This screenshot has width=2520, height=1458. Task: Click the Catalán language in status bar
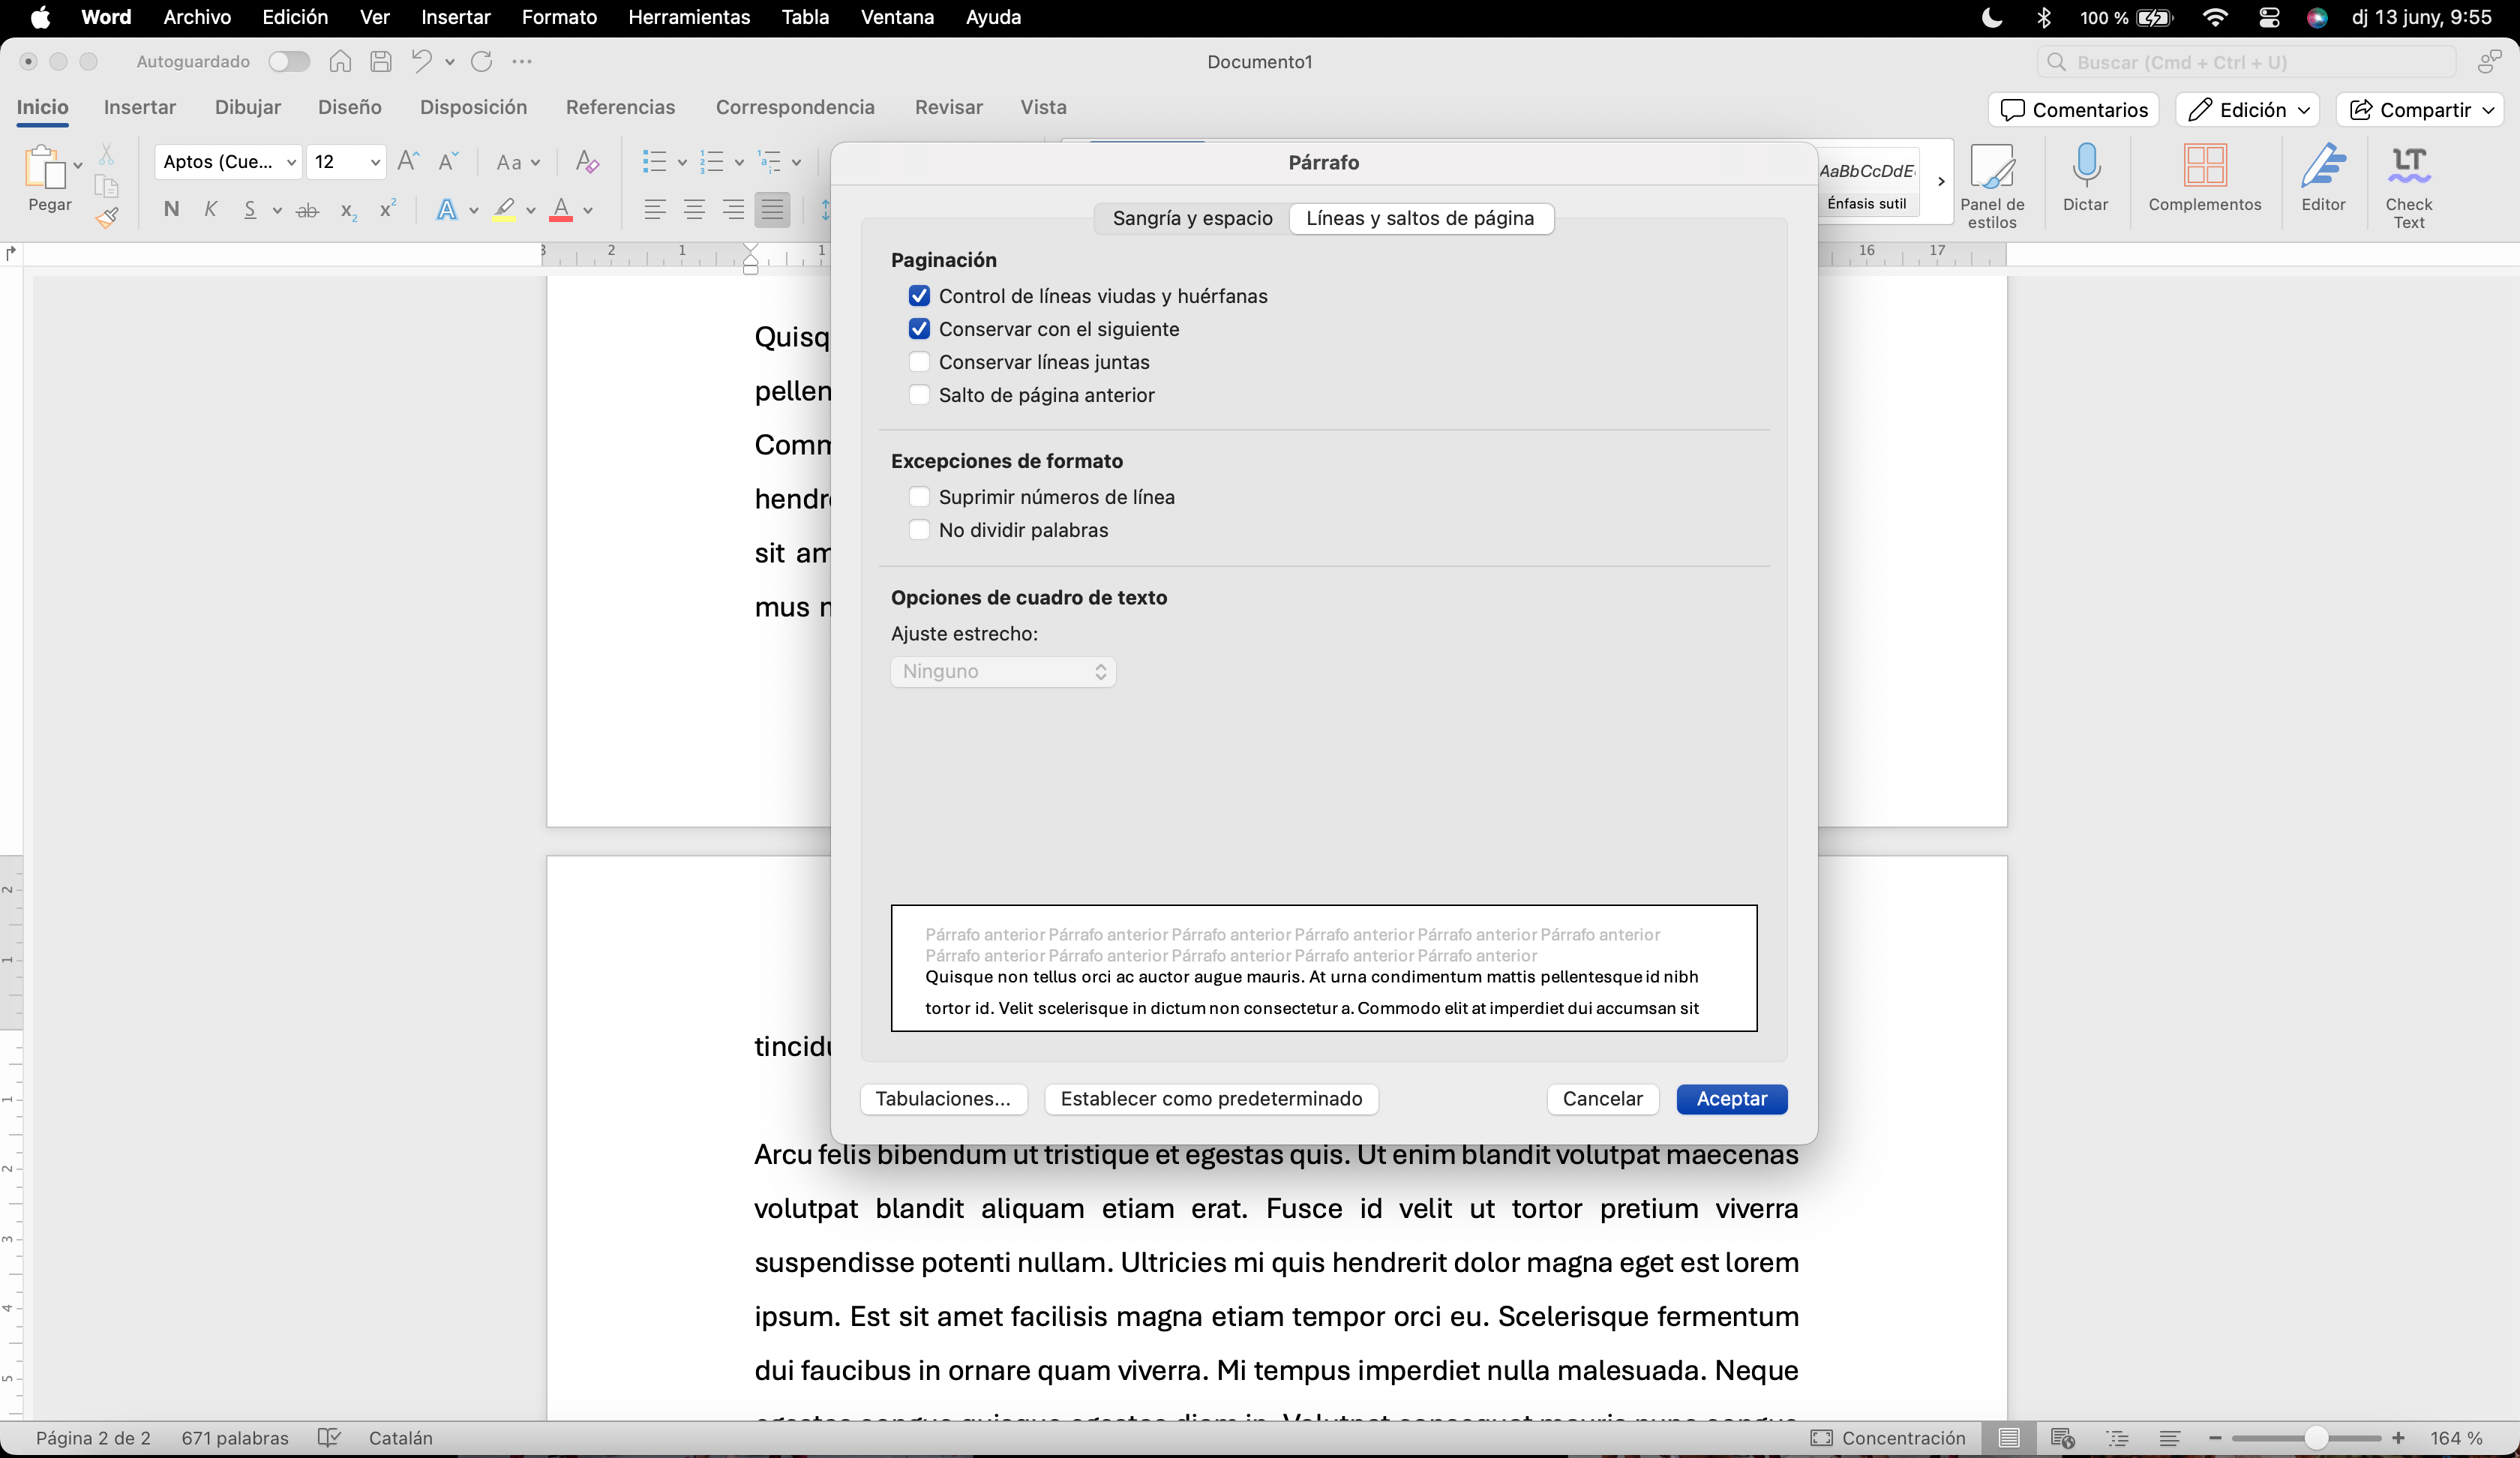400,1438
